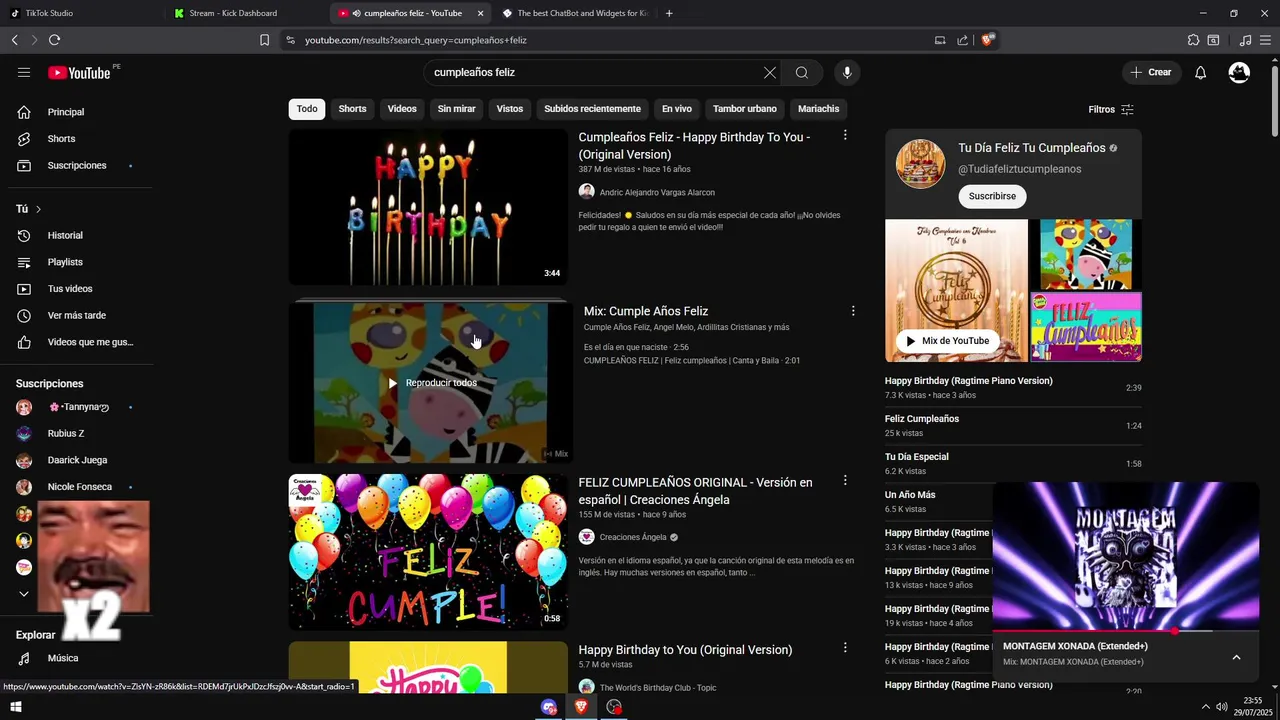Viewport: 1280px width, 720px height.
Task: Click Reproducir todos on mix thumbnail
Action: 432,383
